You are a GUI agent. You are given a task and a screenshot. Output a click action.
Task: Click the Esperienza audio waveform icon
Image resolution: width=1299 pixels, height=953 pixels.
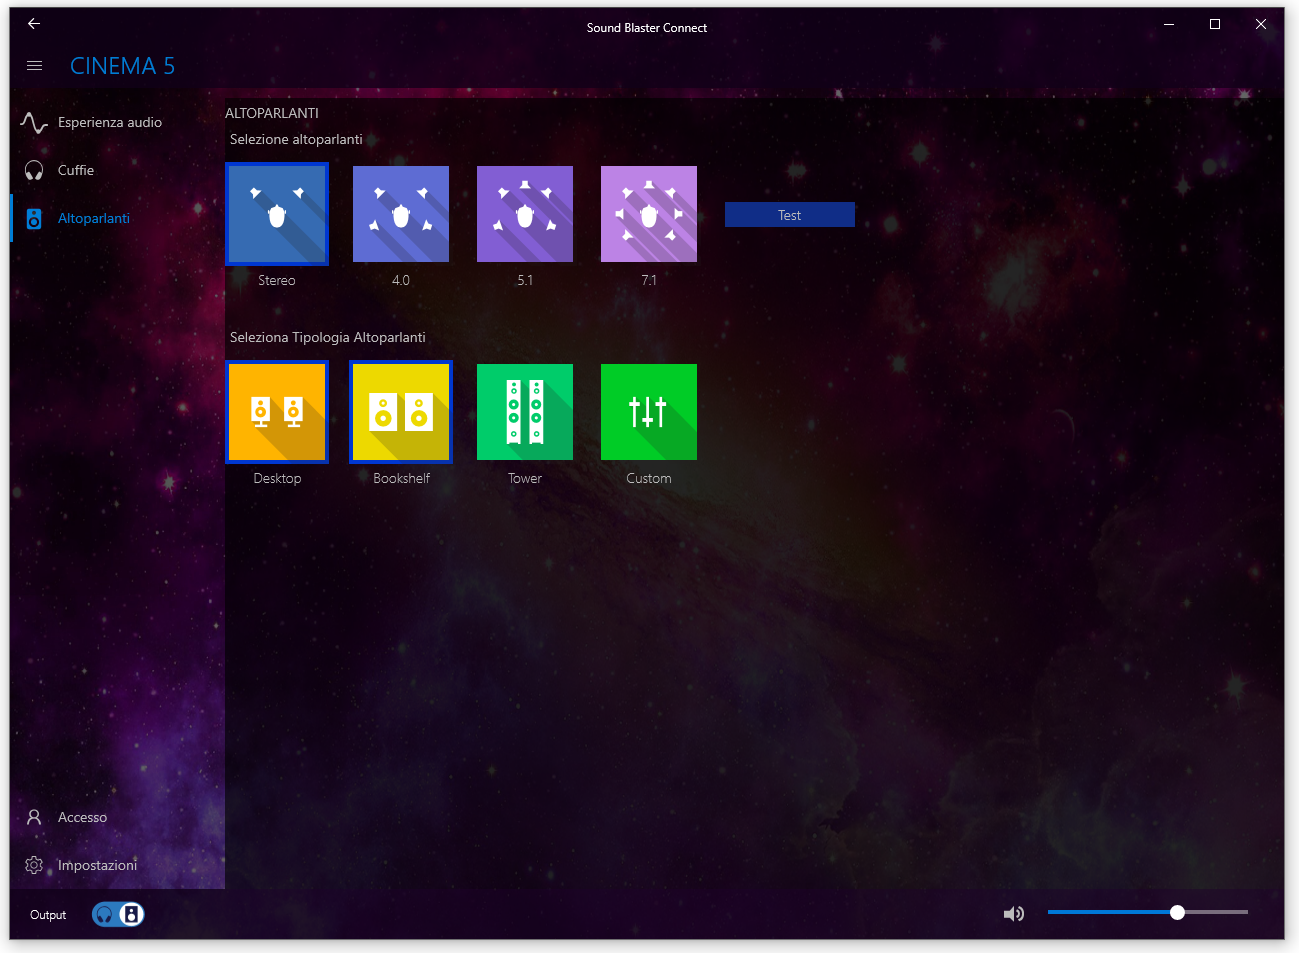tap(34, 123)
